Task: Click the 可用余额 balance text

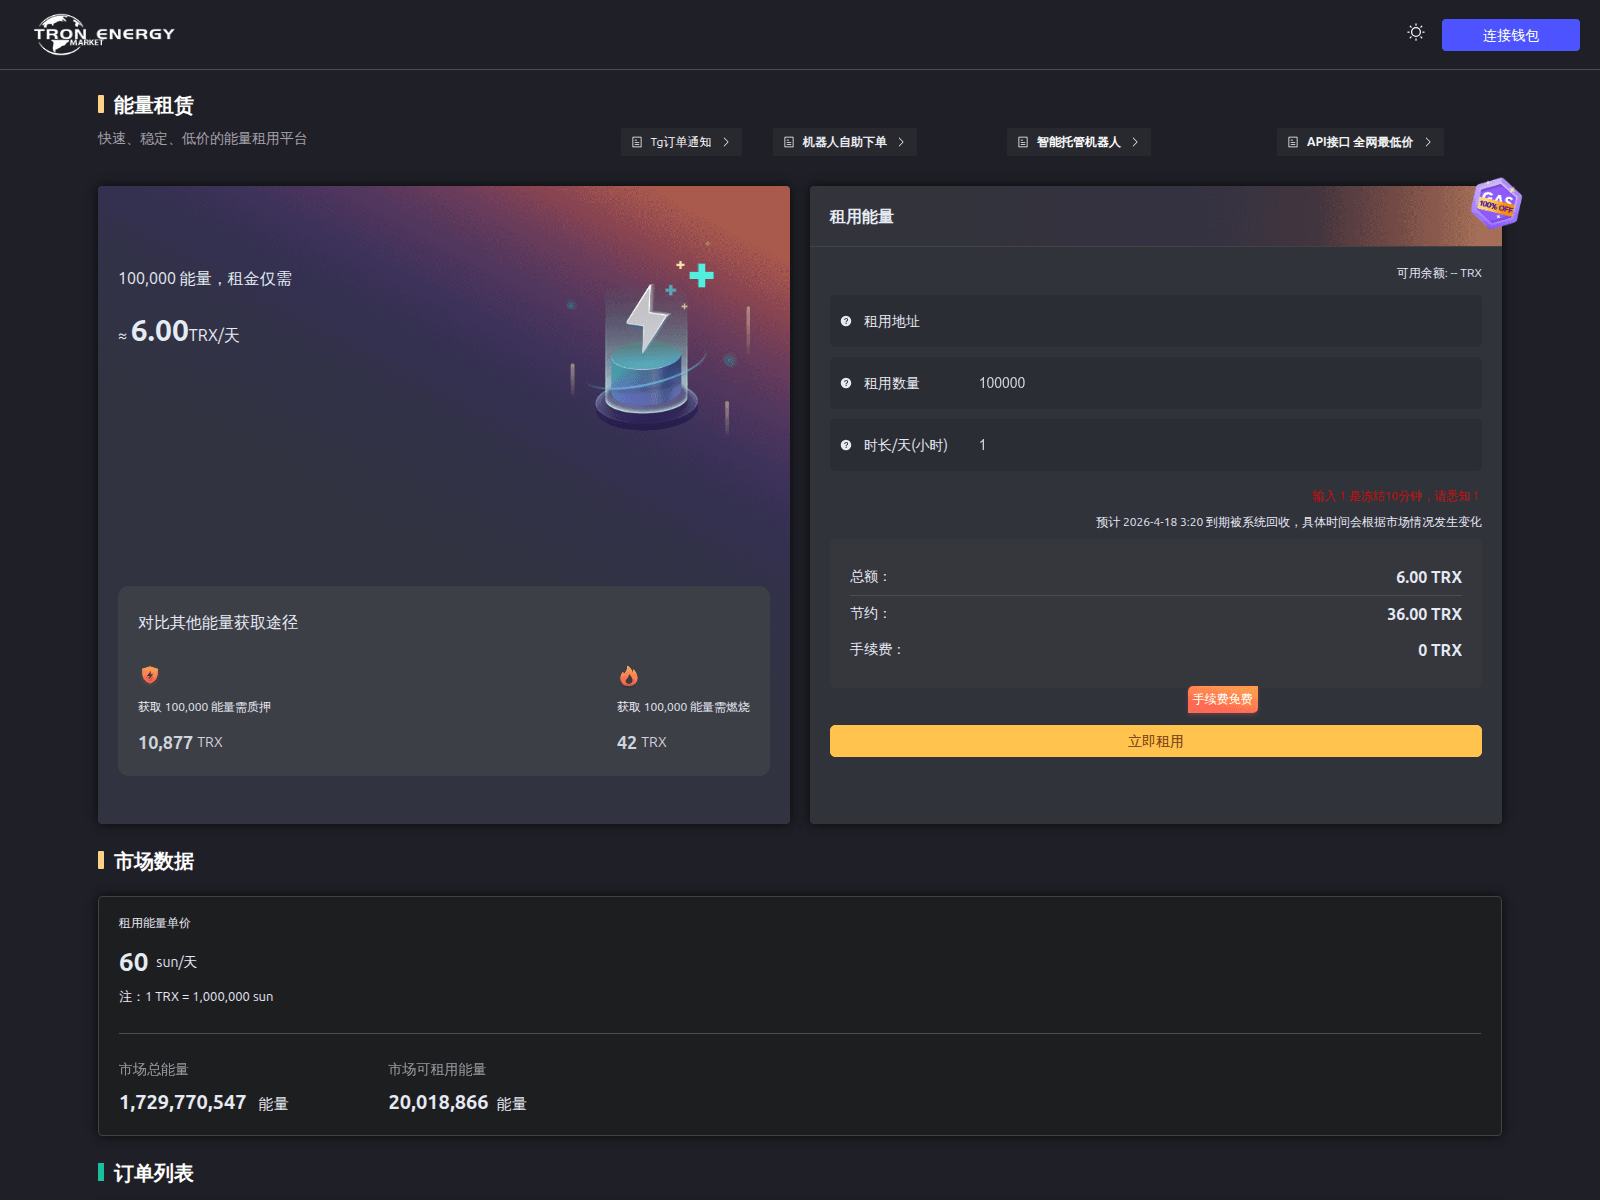Action: [x=1439, y=273]
